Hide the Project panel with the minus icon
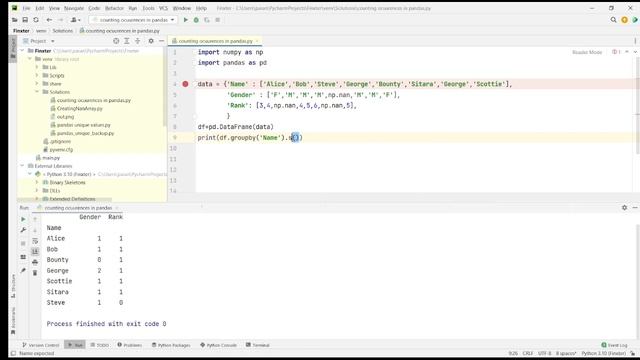 pos(162,41)
